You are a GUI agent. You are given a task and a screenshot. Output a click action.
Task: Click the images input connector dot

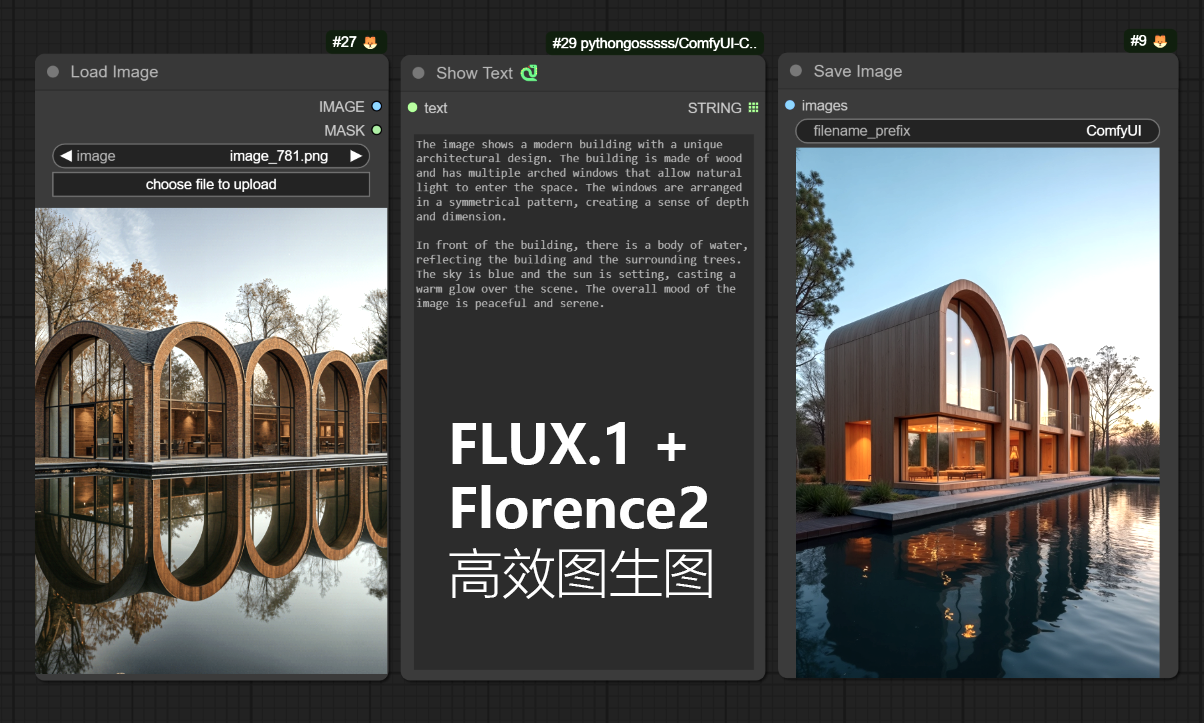click(790, 105)
